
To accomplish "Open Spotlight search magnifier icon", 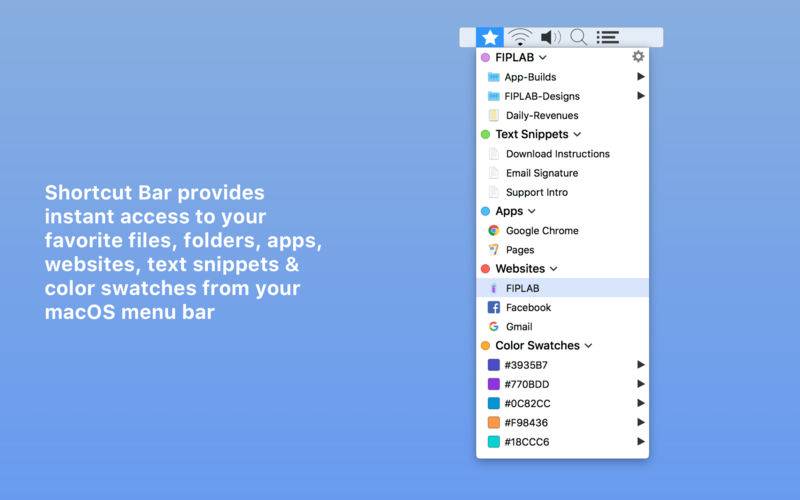I will 578,37.
